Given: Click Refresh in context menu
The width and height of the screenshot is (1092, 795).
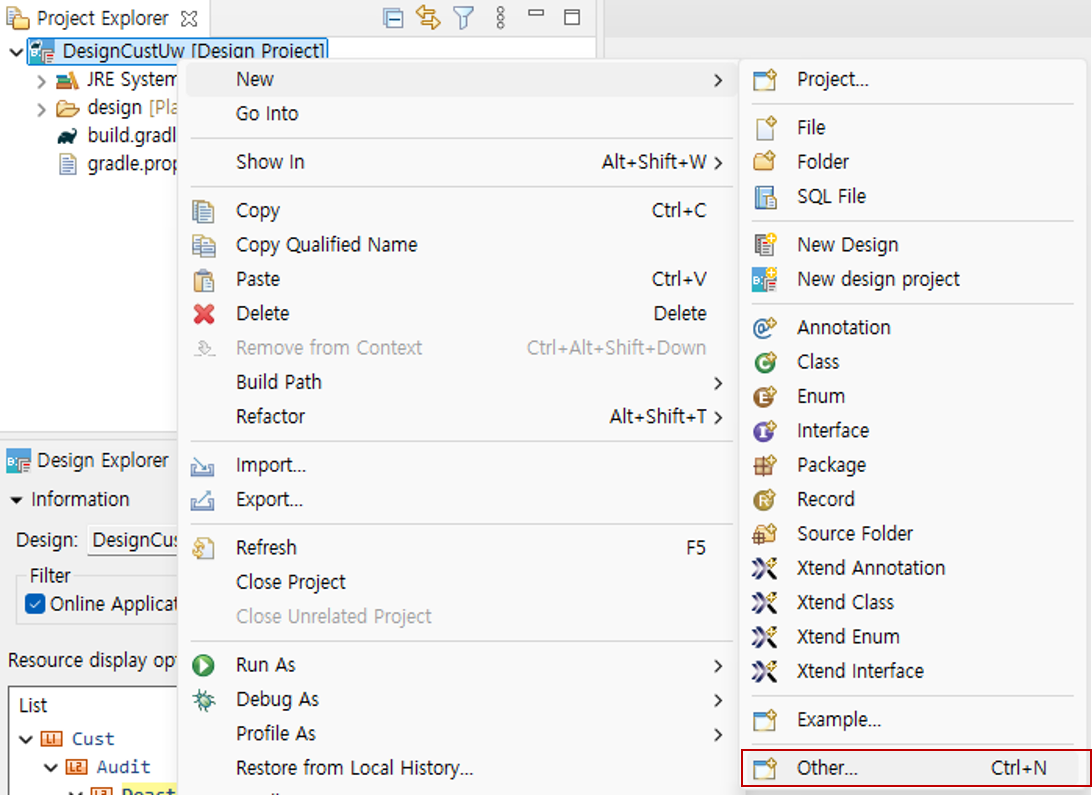Looking at the screenshot, I should 266,548.
